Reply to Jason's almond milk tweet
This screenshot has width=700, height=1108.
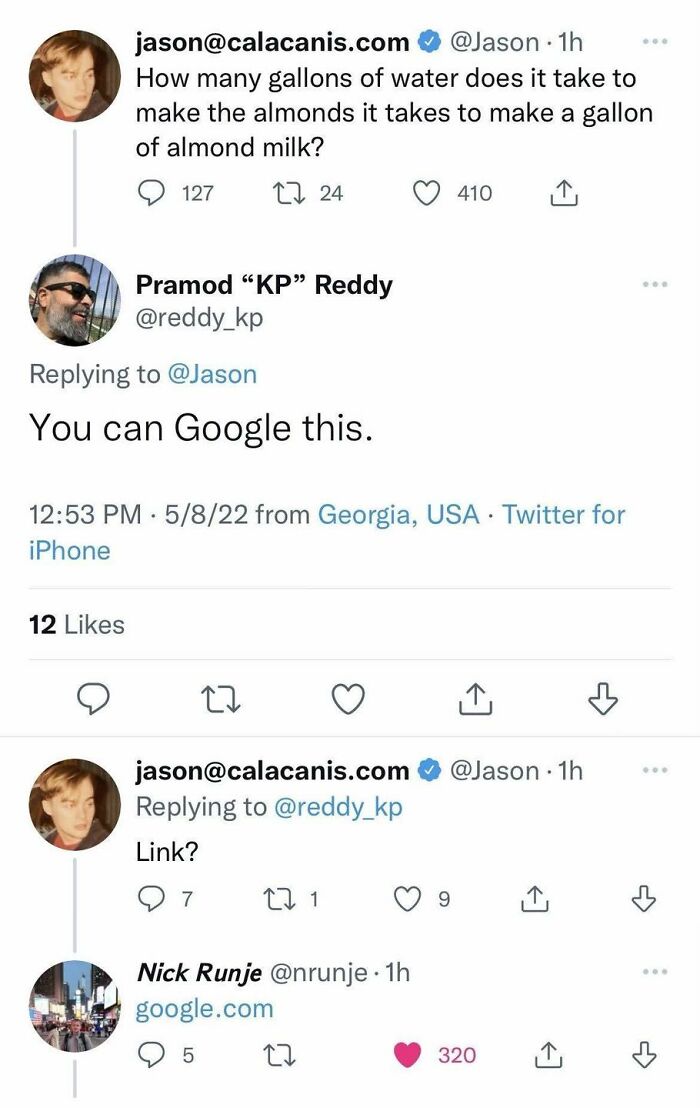coord(152,193)
